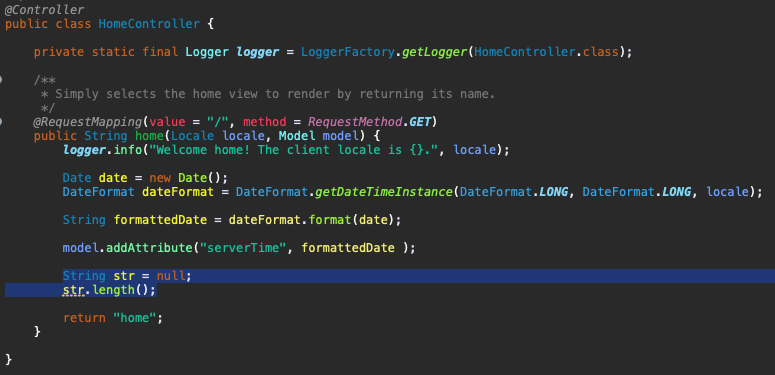Click the final closing brace of the class

[x=8, y=359]
